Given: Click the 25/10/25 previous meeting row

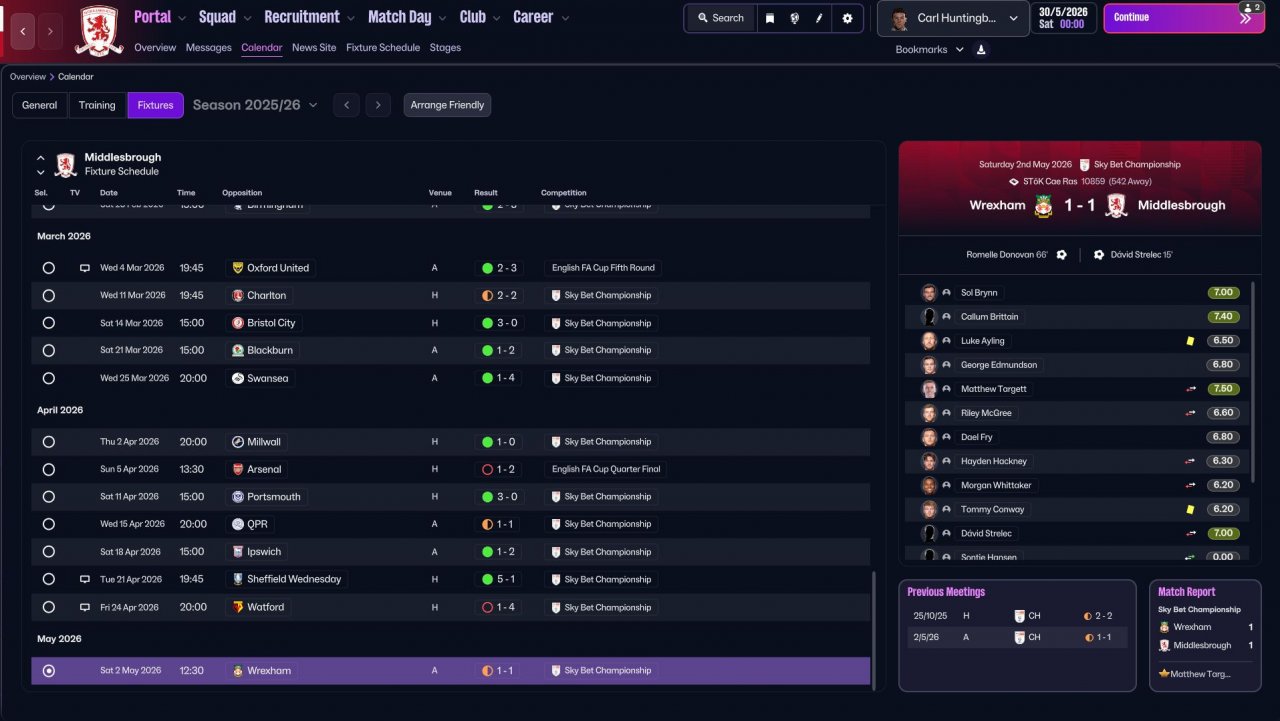Looking at the screenshot, I should coord(1017,616).
